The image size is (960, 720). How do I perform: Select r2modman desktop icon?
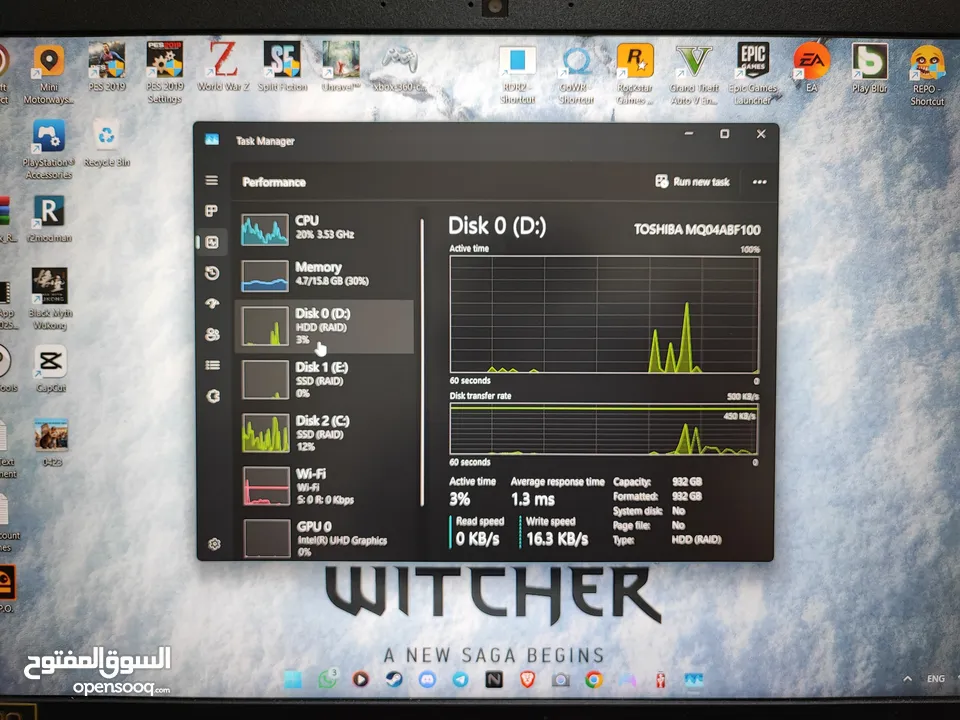50,219
